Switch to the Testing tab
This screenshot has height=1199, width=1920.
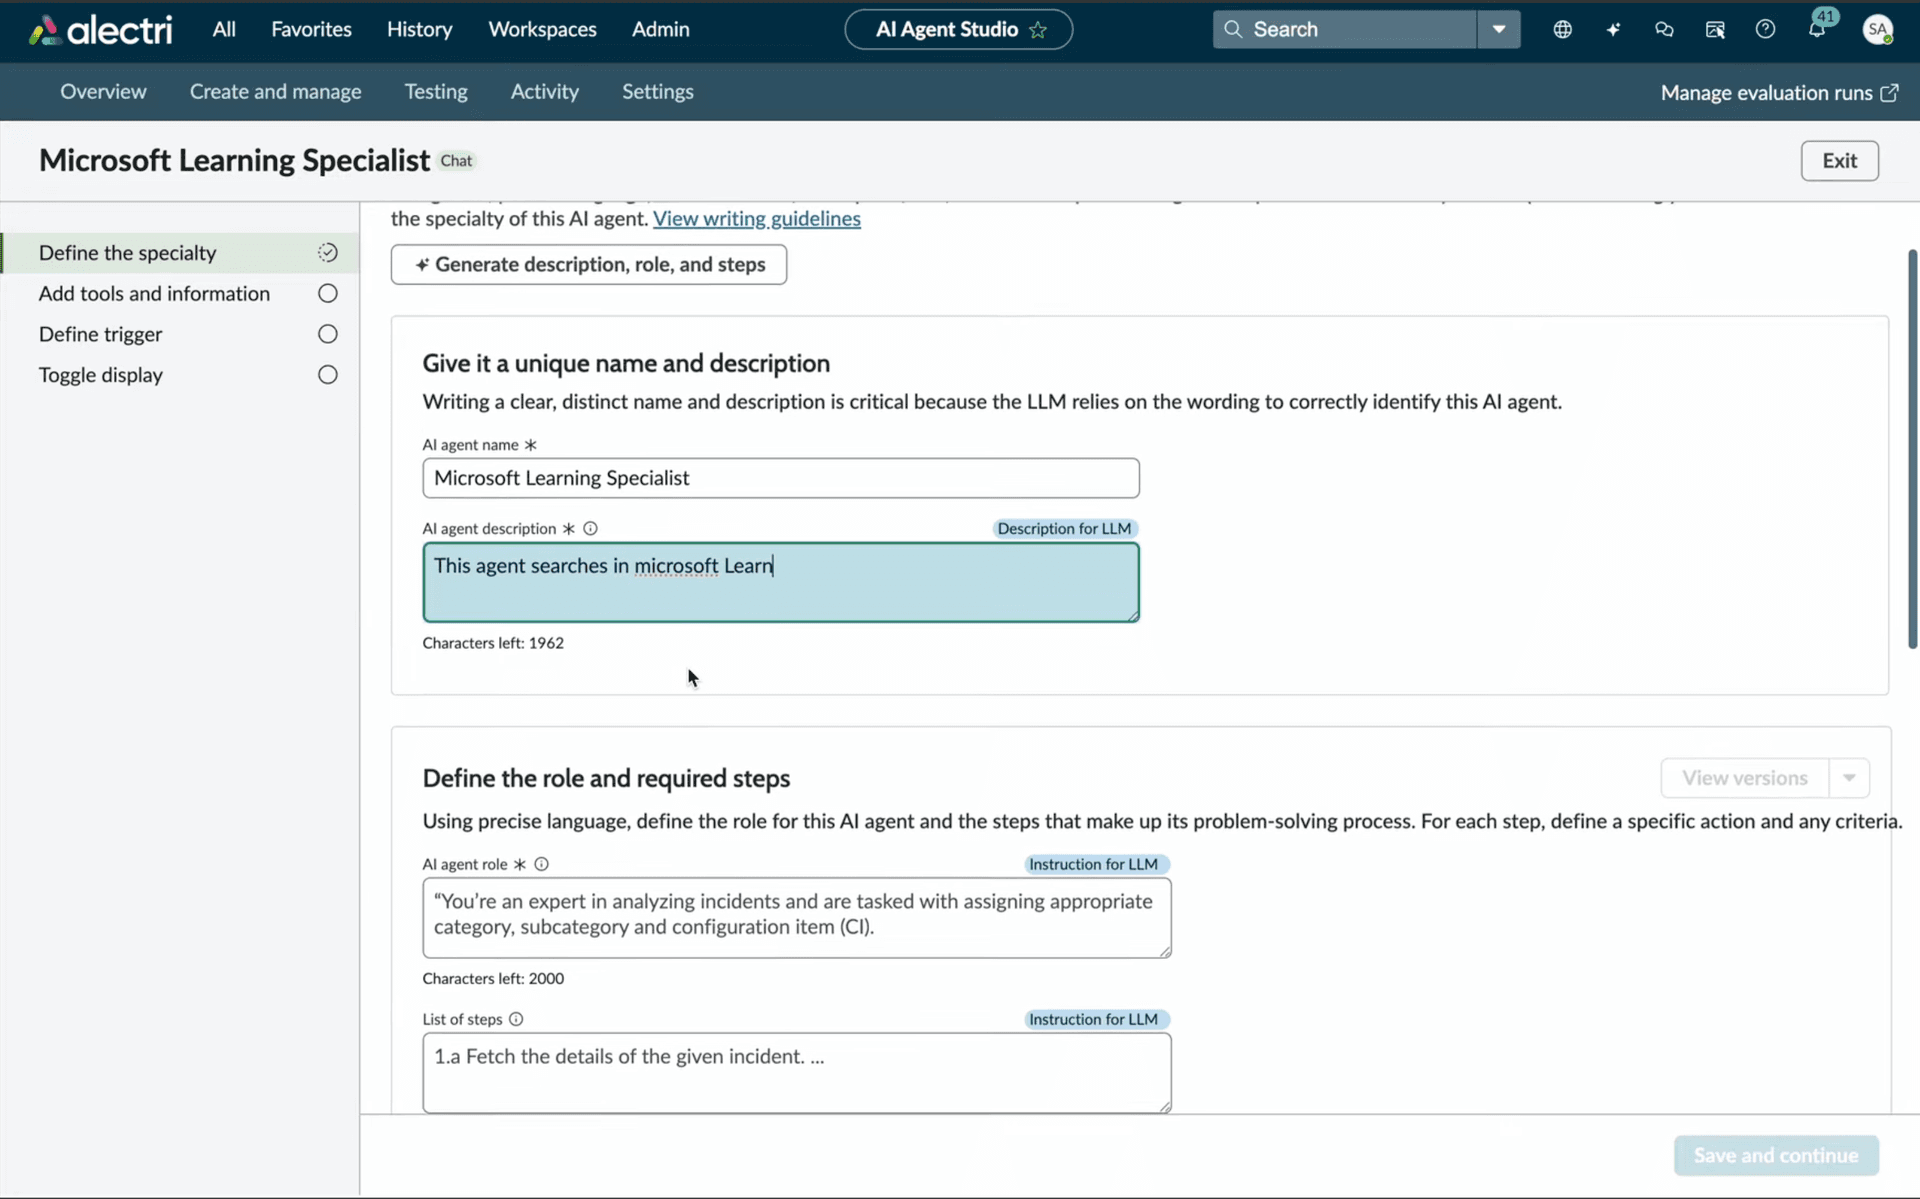pos(436,91)
